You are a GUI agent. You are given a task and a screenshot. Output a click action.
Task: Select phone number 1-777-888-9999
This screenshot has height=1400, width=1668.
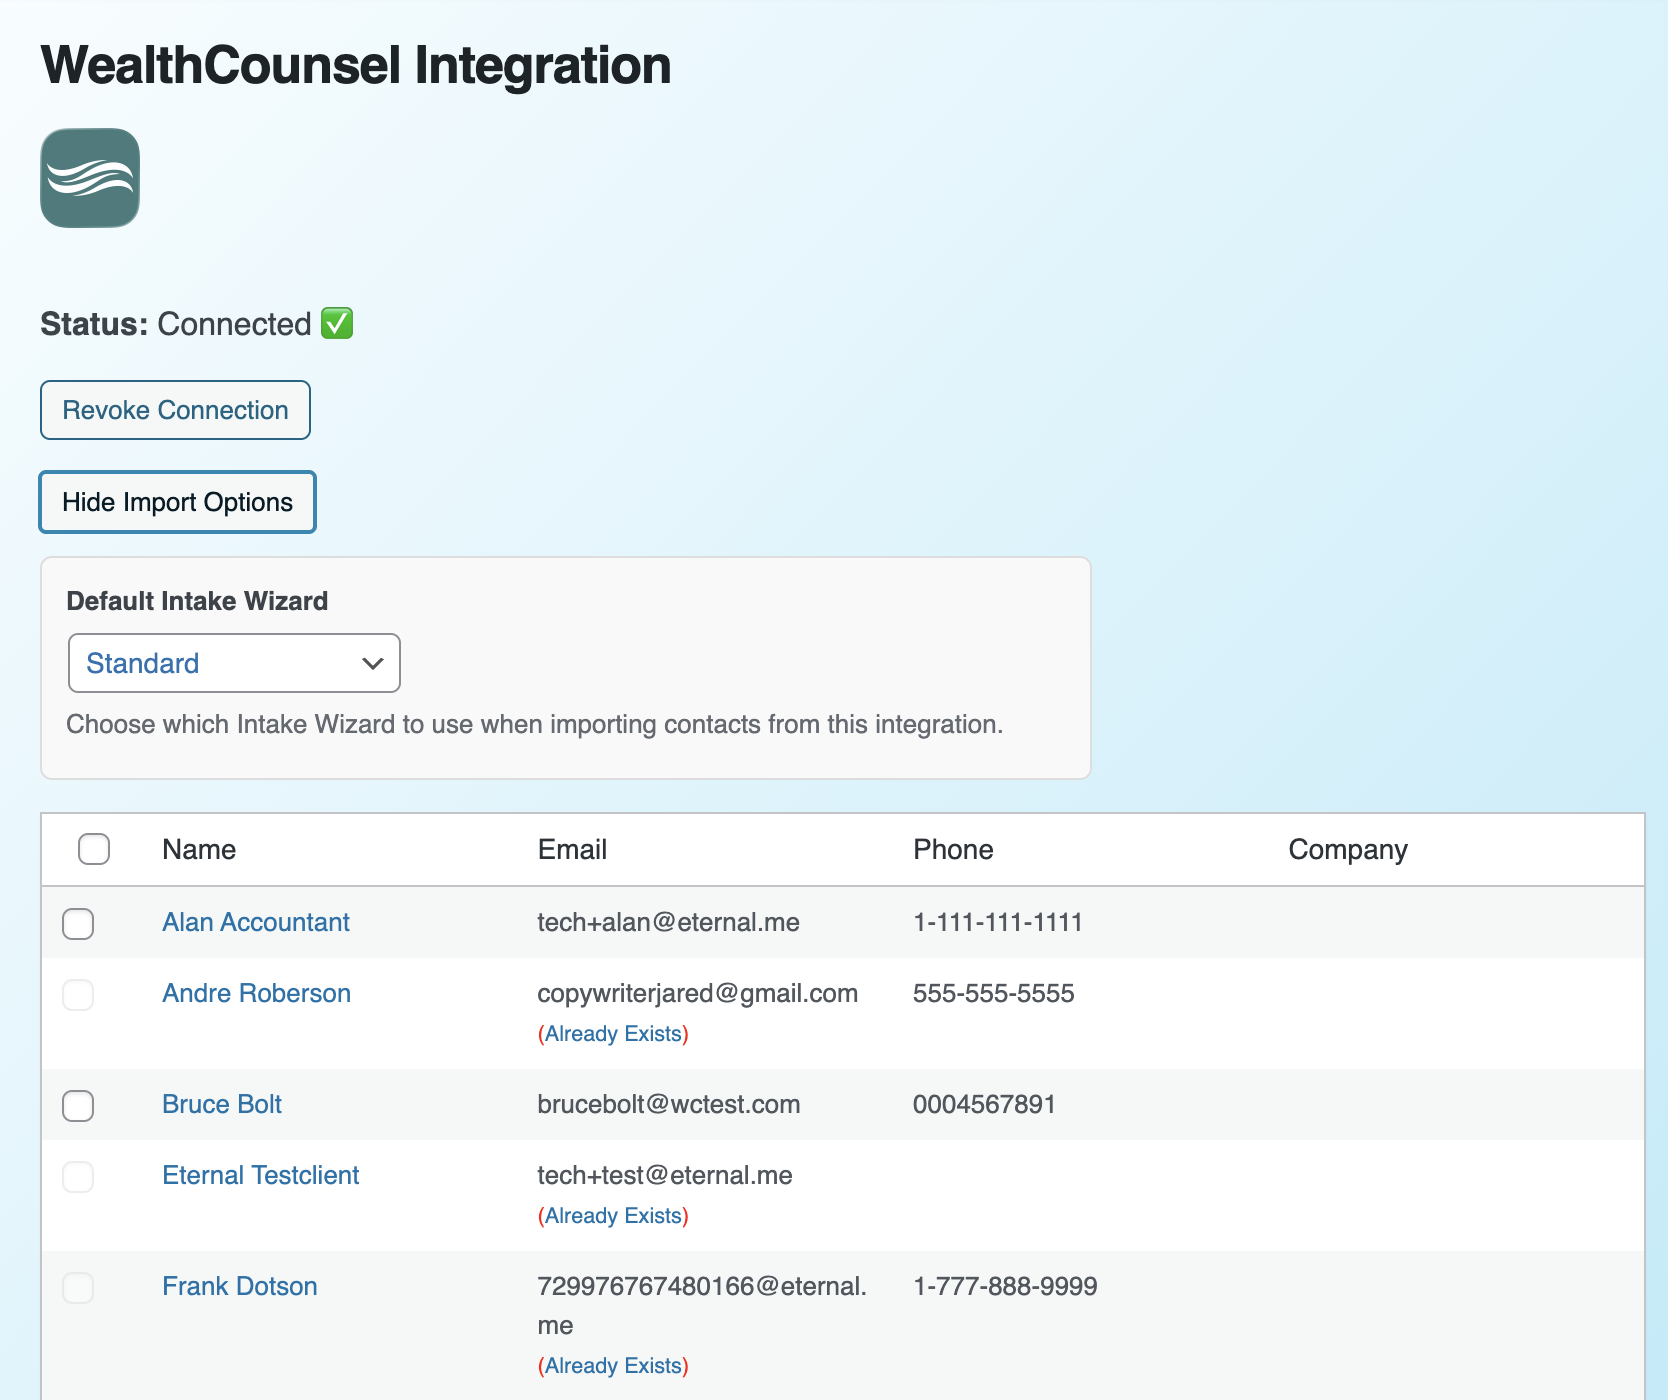1005,1286
